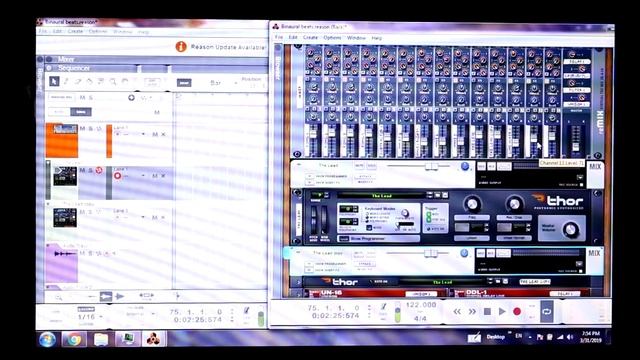Select the Pencil tool in sequencer toolbar
This screenshot has height=360, width=640.
tap(66, 82)
